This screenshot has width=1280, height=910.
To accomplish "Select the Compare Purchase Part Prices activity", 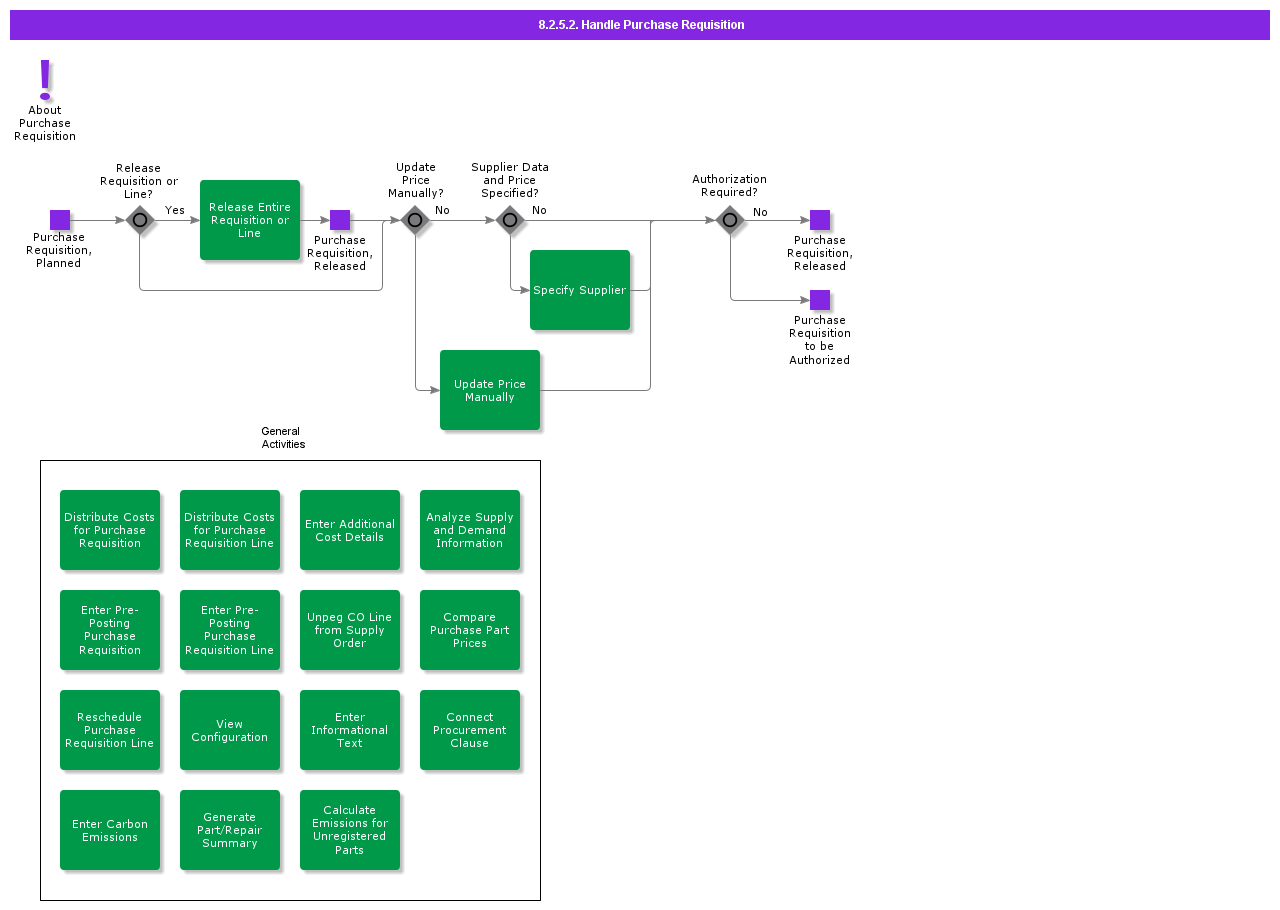I will tap(470, 630).
